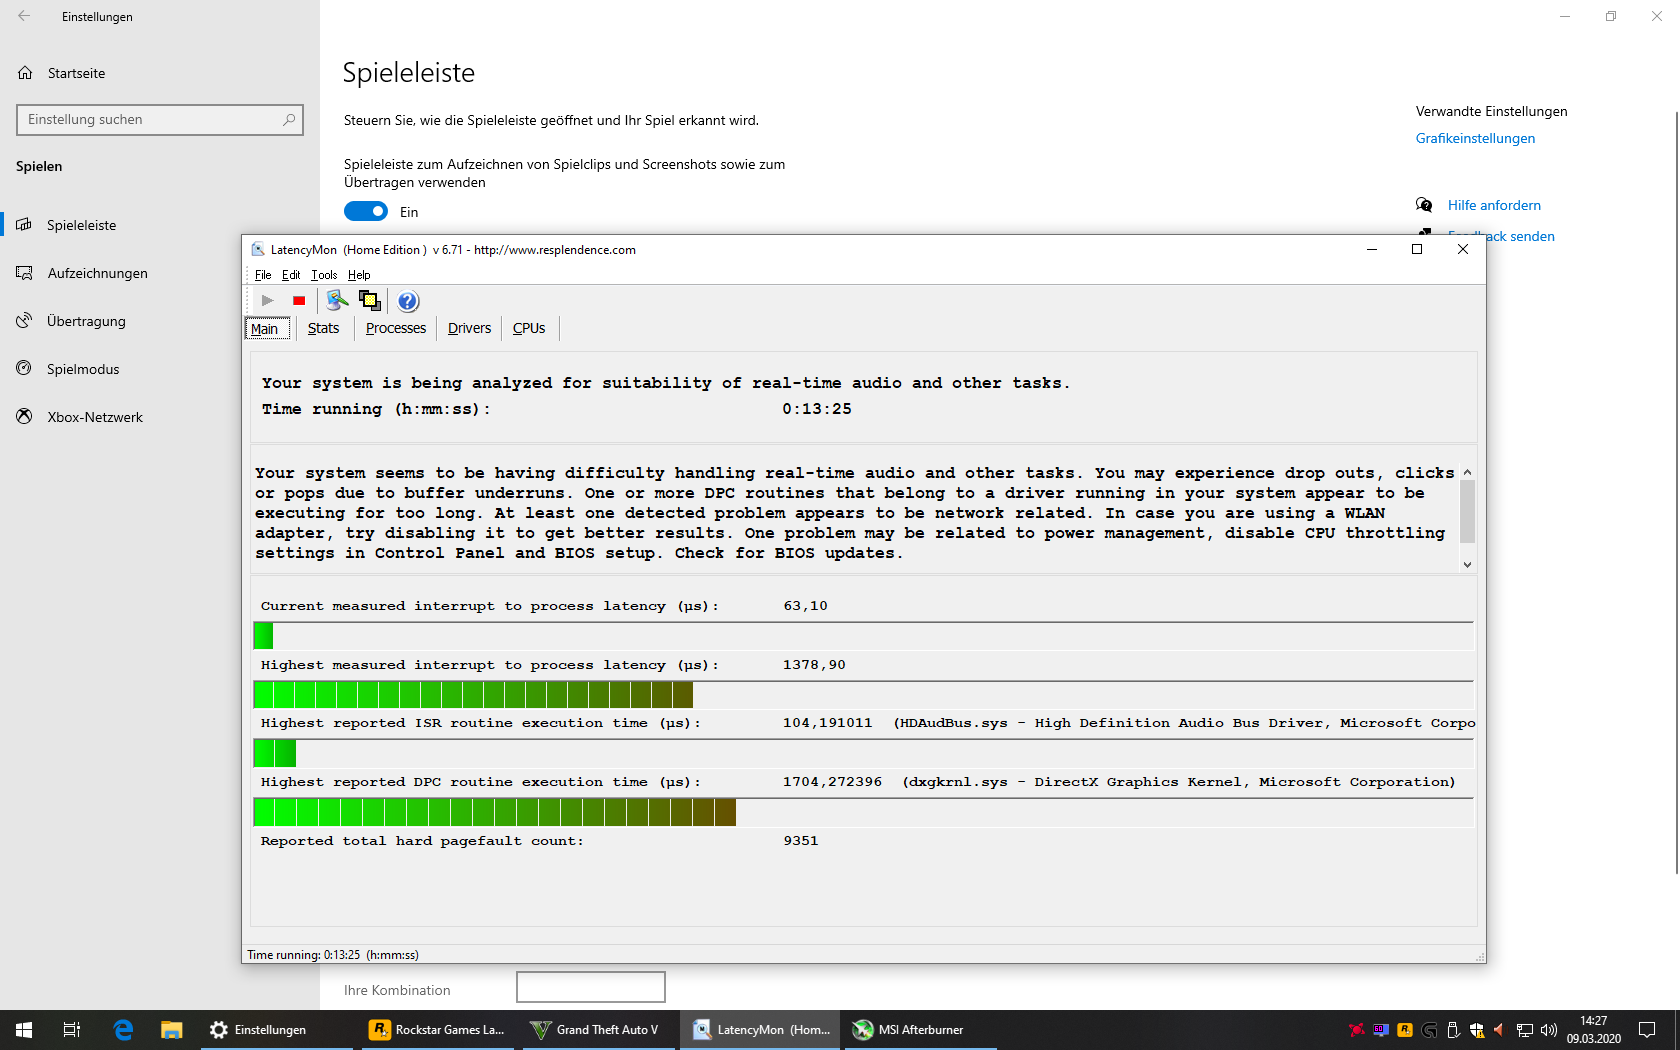Click the search magnifier icon in Settings
1680x1050 pixels.
pyautogui.click(x=289, y=119)
